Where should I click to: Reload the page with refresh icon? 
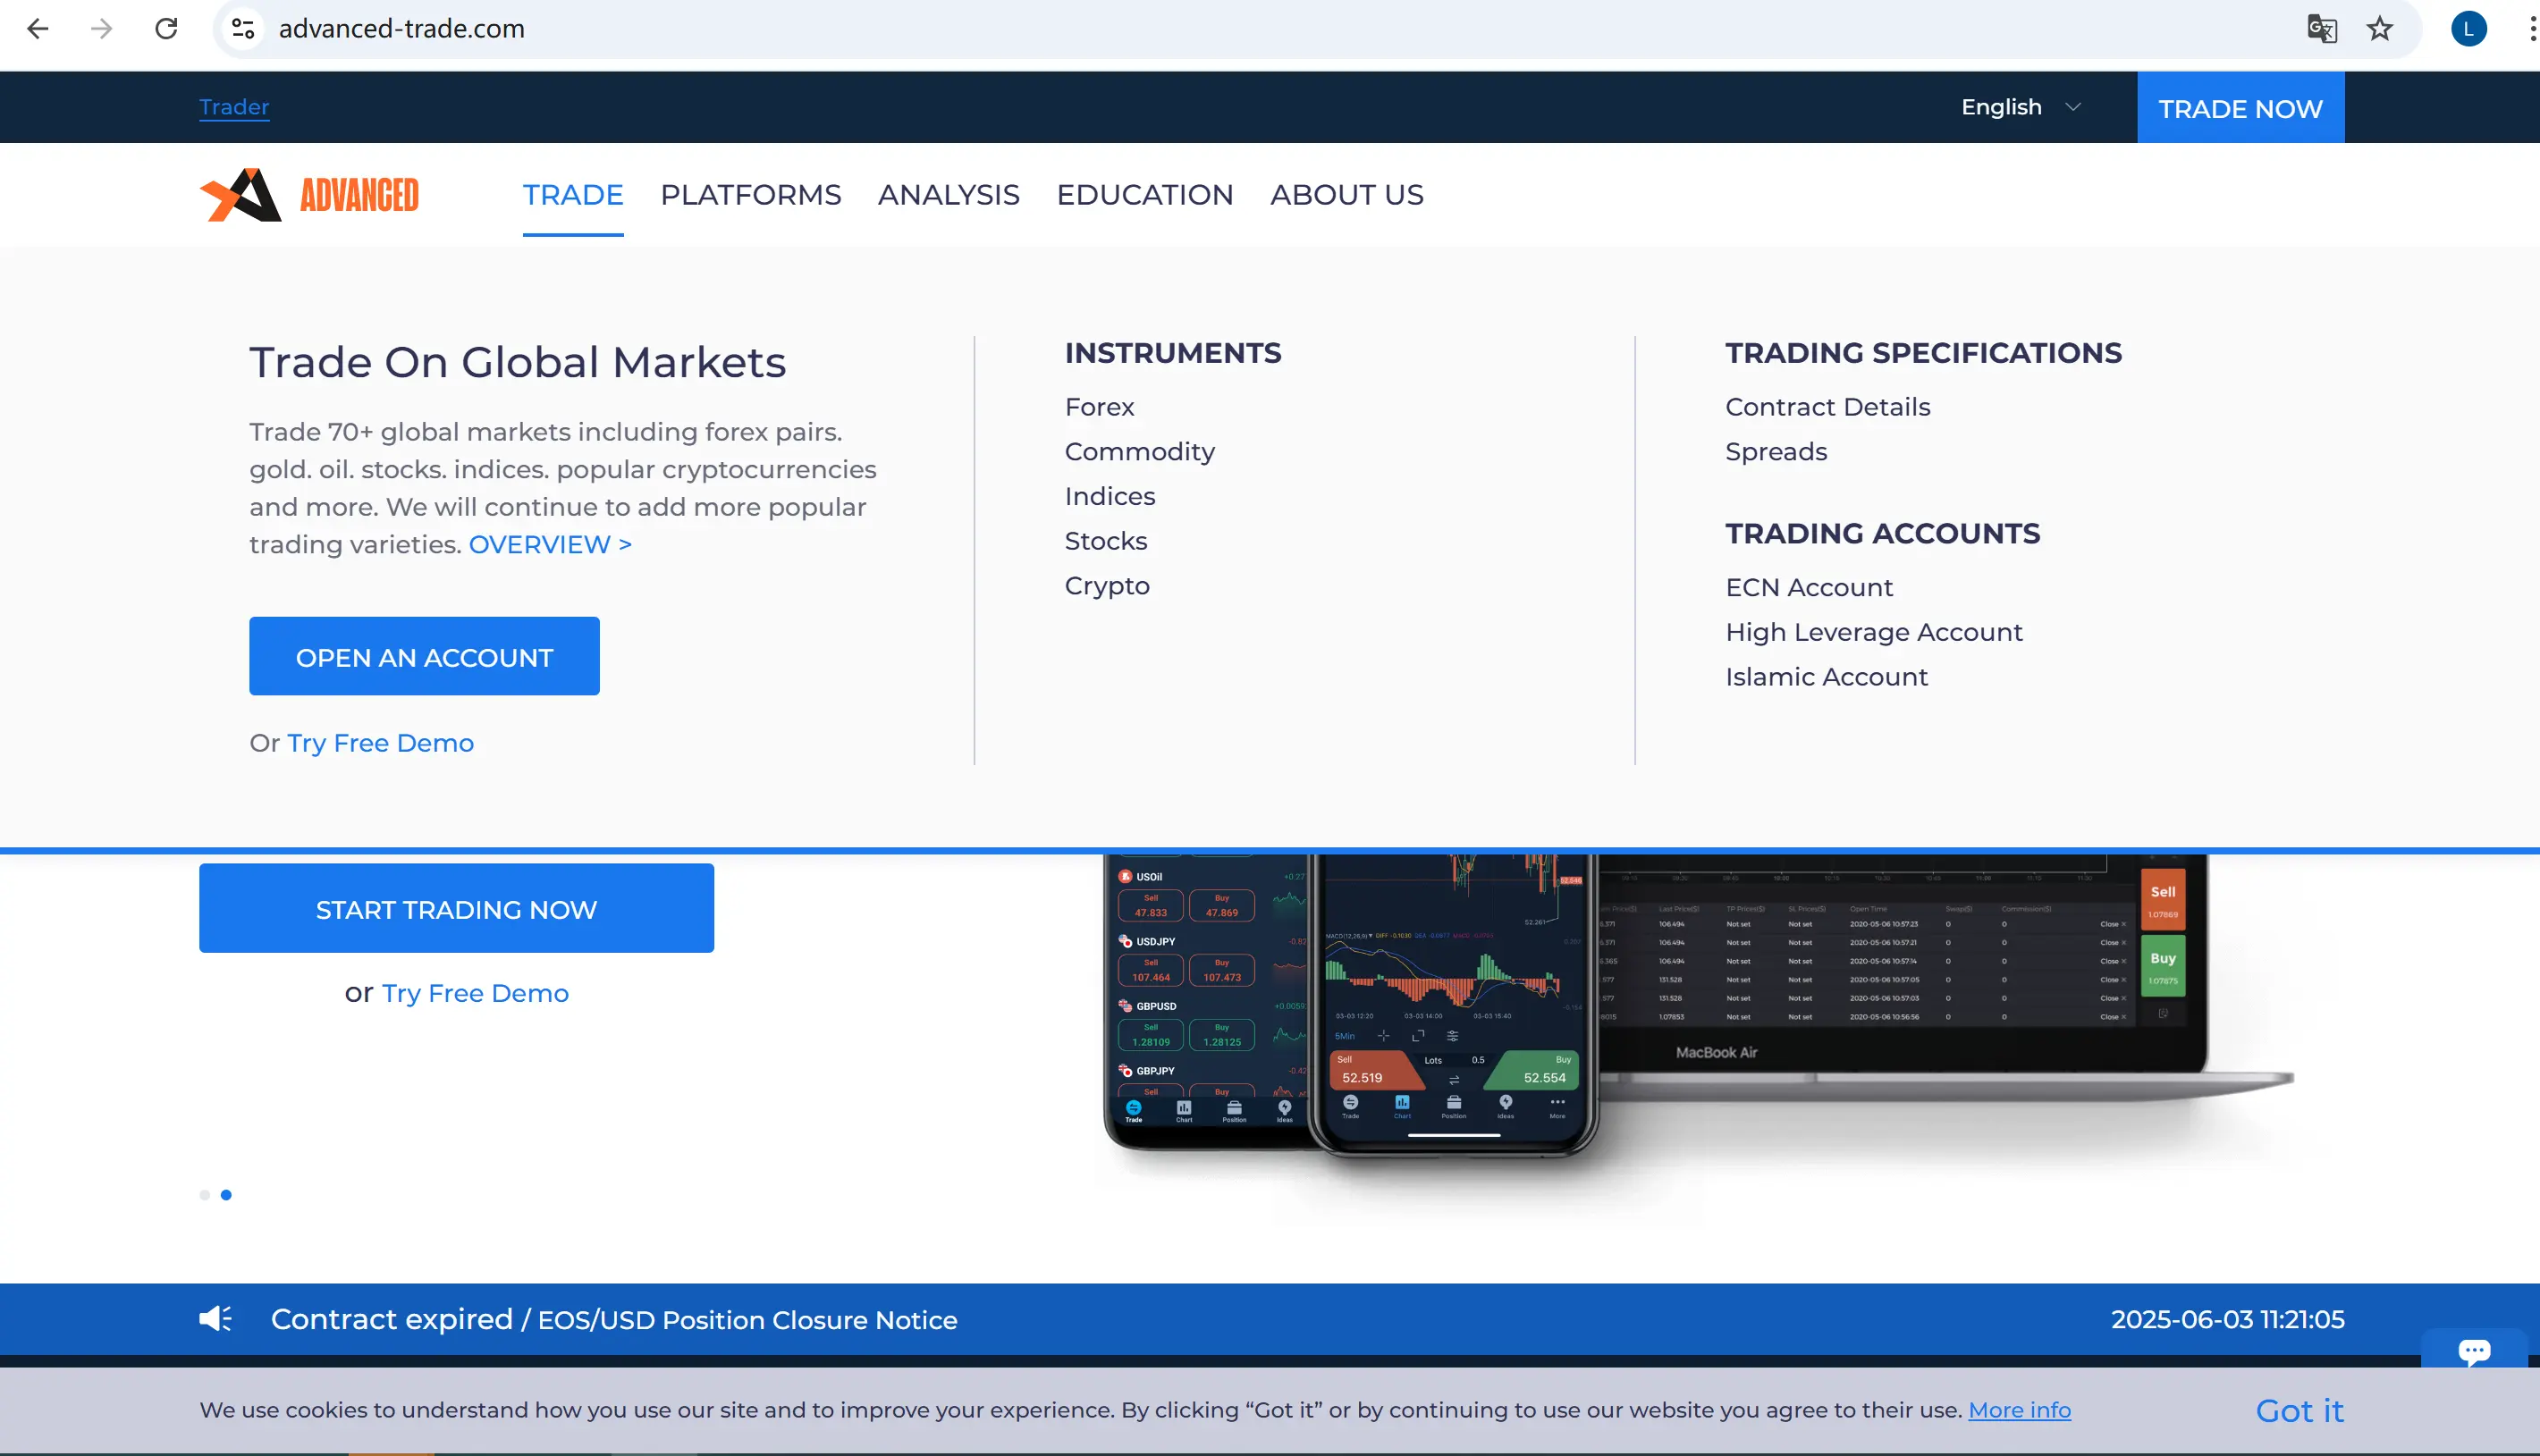point(166,29)
